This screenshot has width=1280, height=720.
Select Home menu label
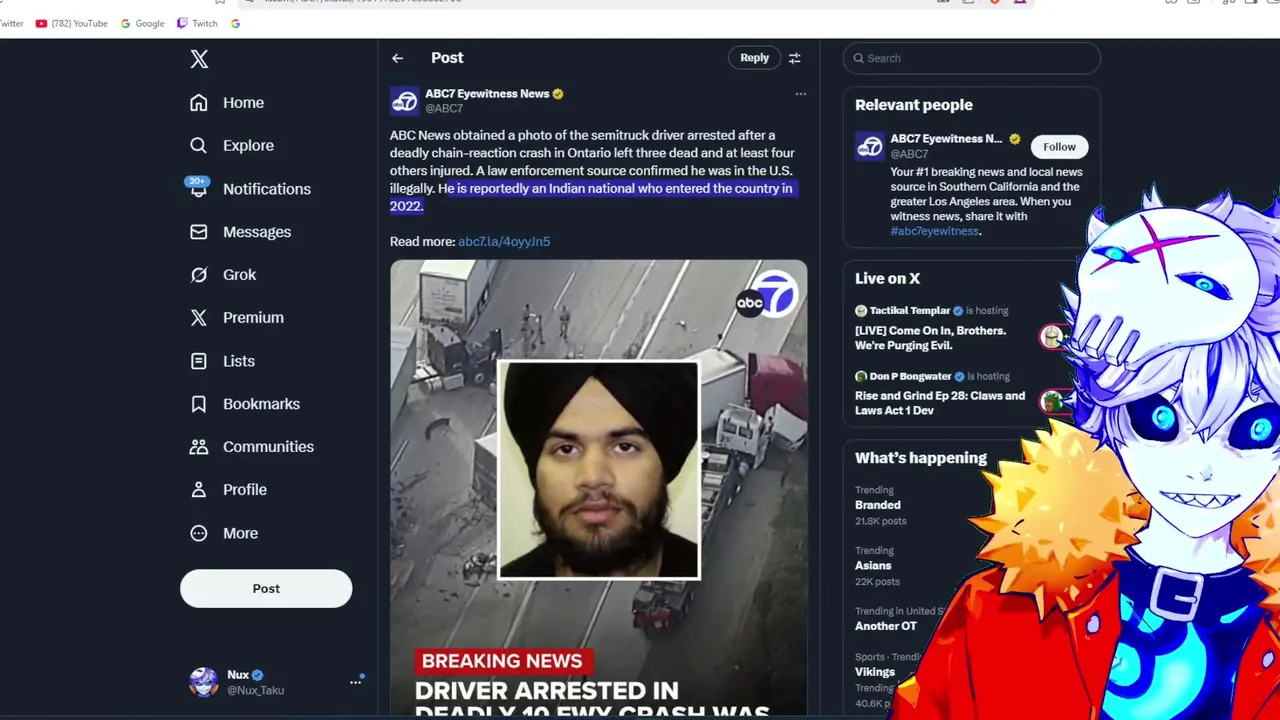point(243,102)
